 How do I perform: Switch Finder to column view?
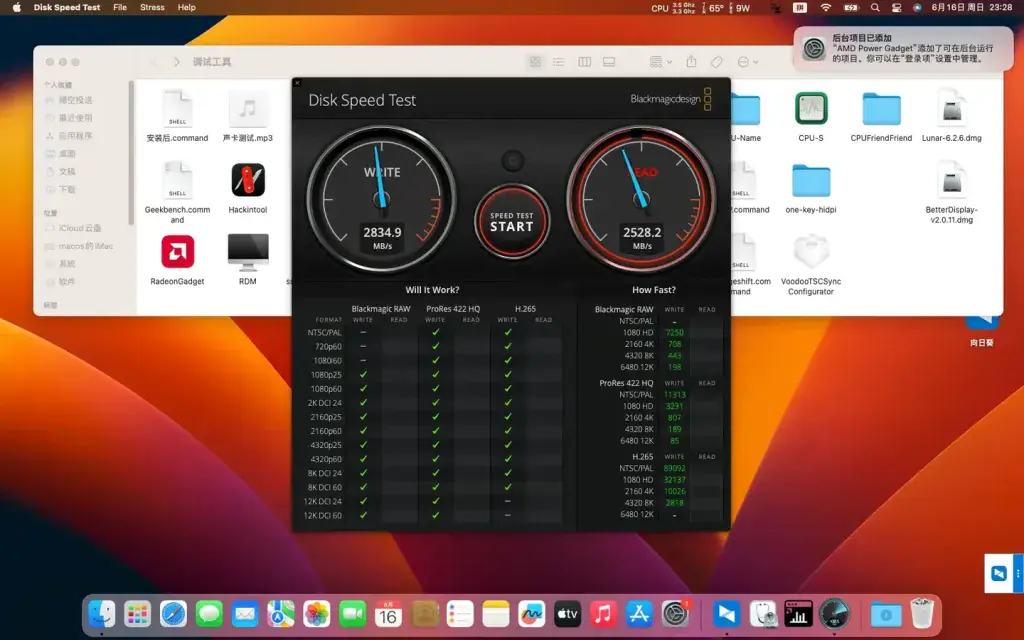point(584,61)
